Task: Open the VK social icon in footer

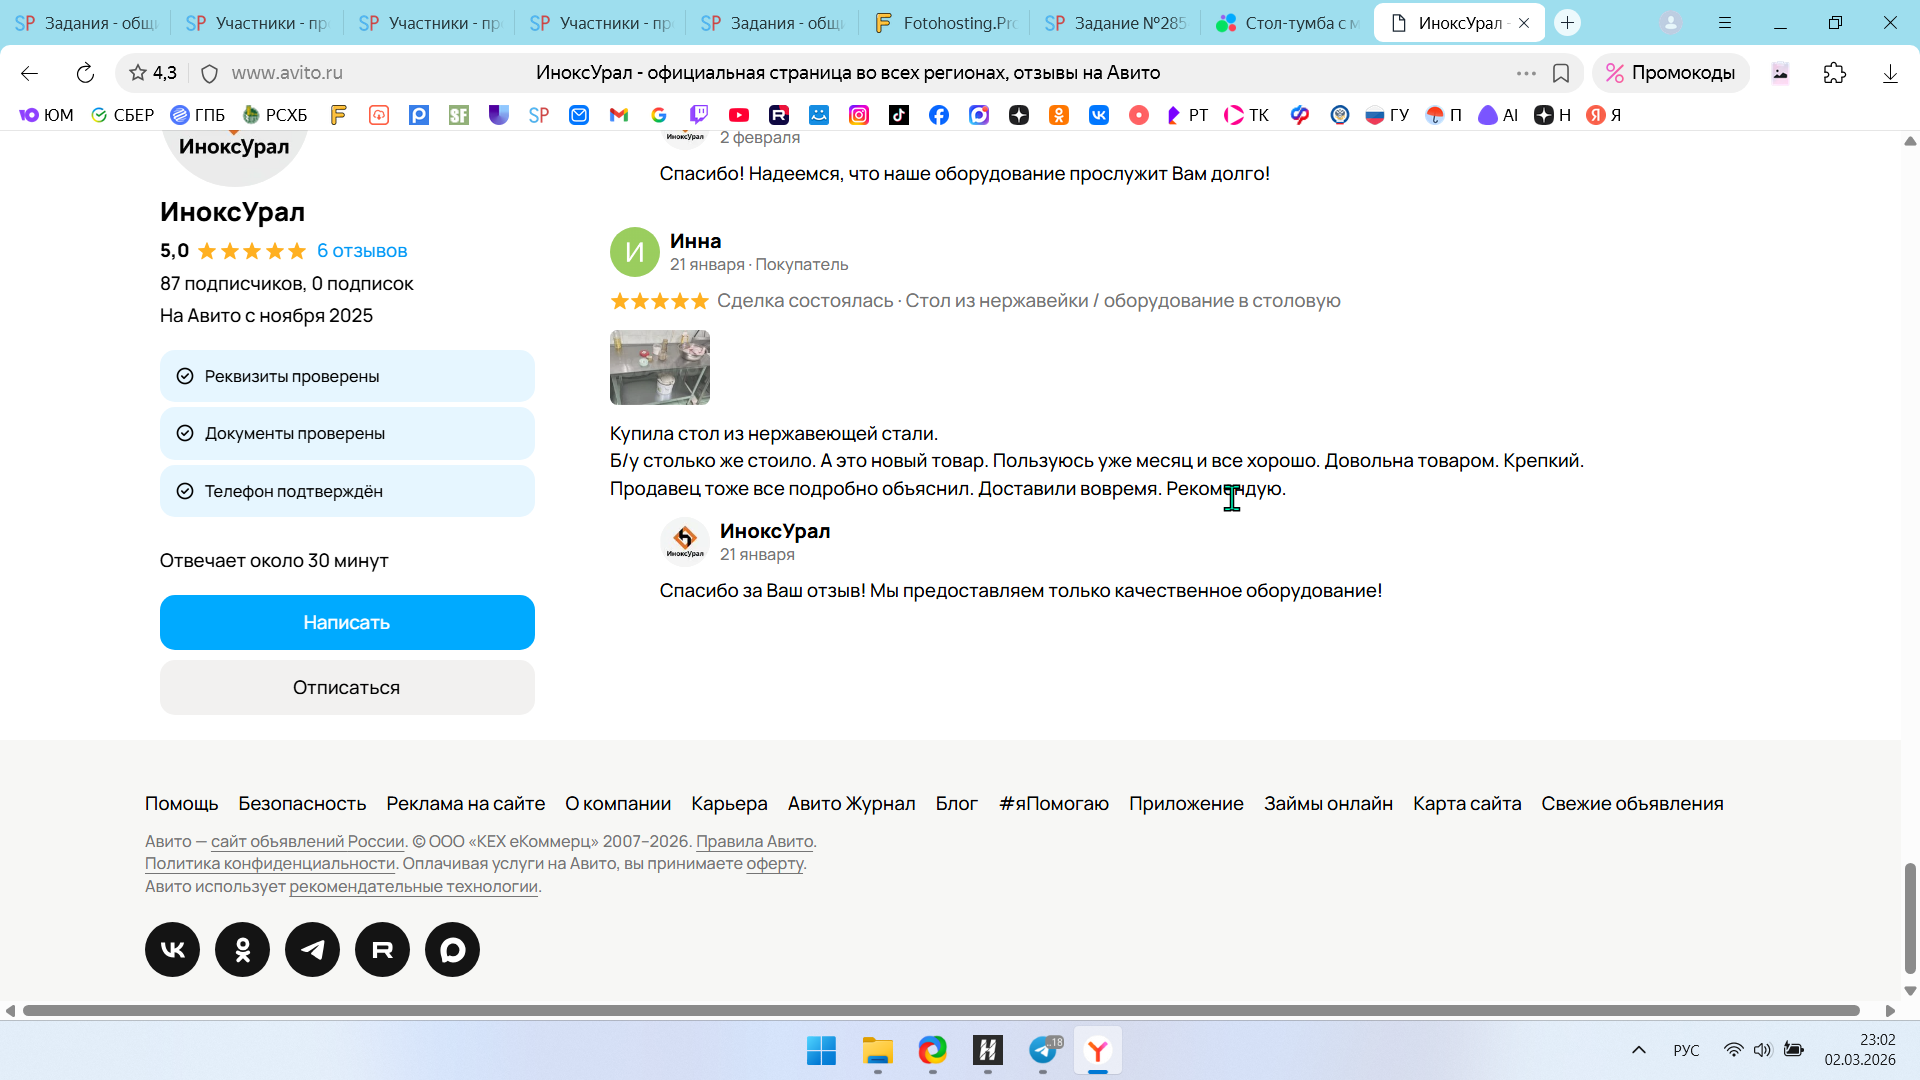Action: tap(172, 950)
